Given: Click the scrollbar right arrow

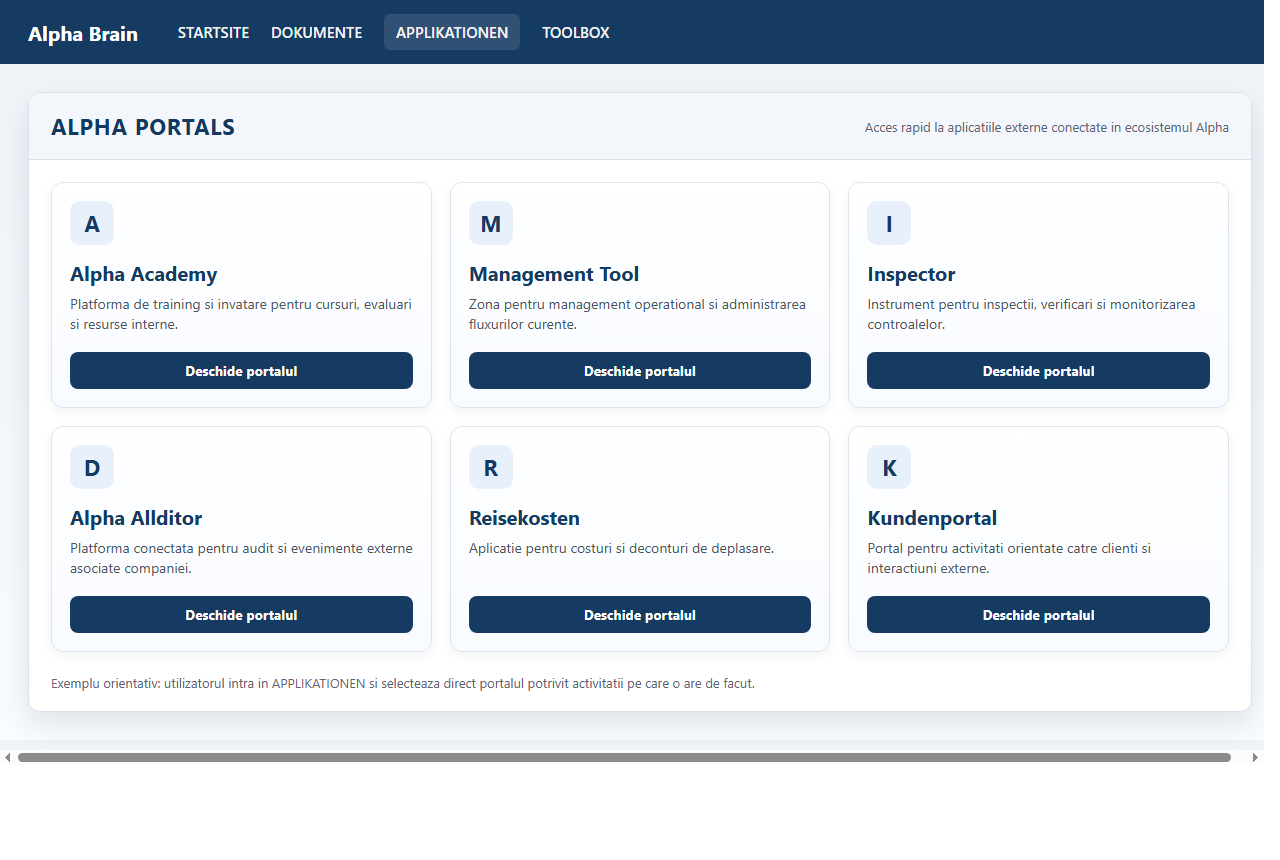Looking at the screenshot, I should [1256, 757].
